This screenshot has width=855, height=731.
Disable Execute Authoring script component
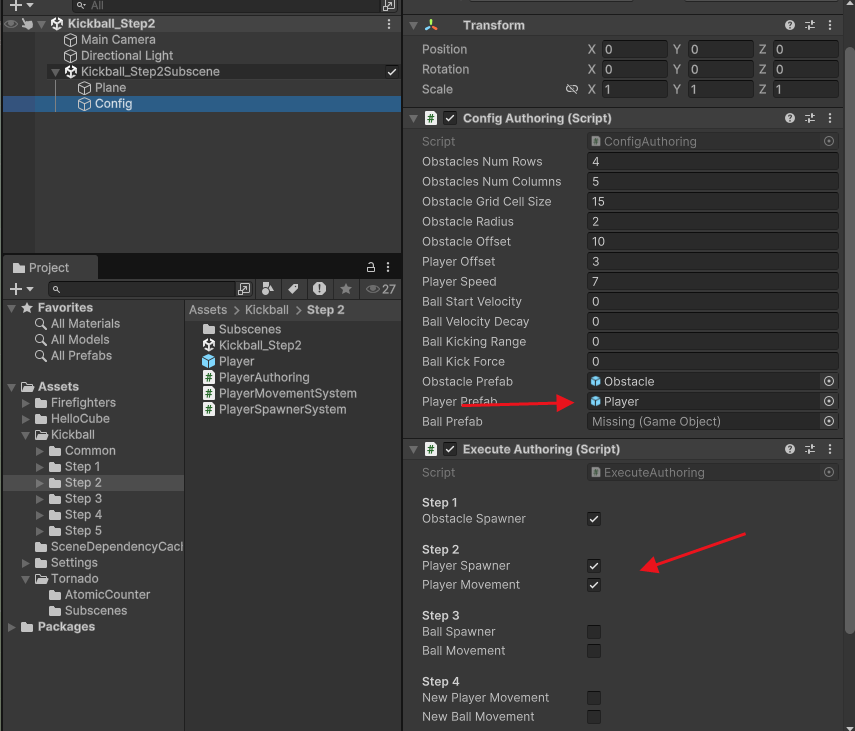(450, 449)
